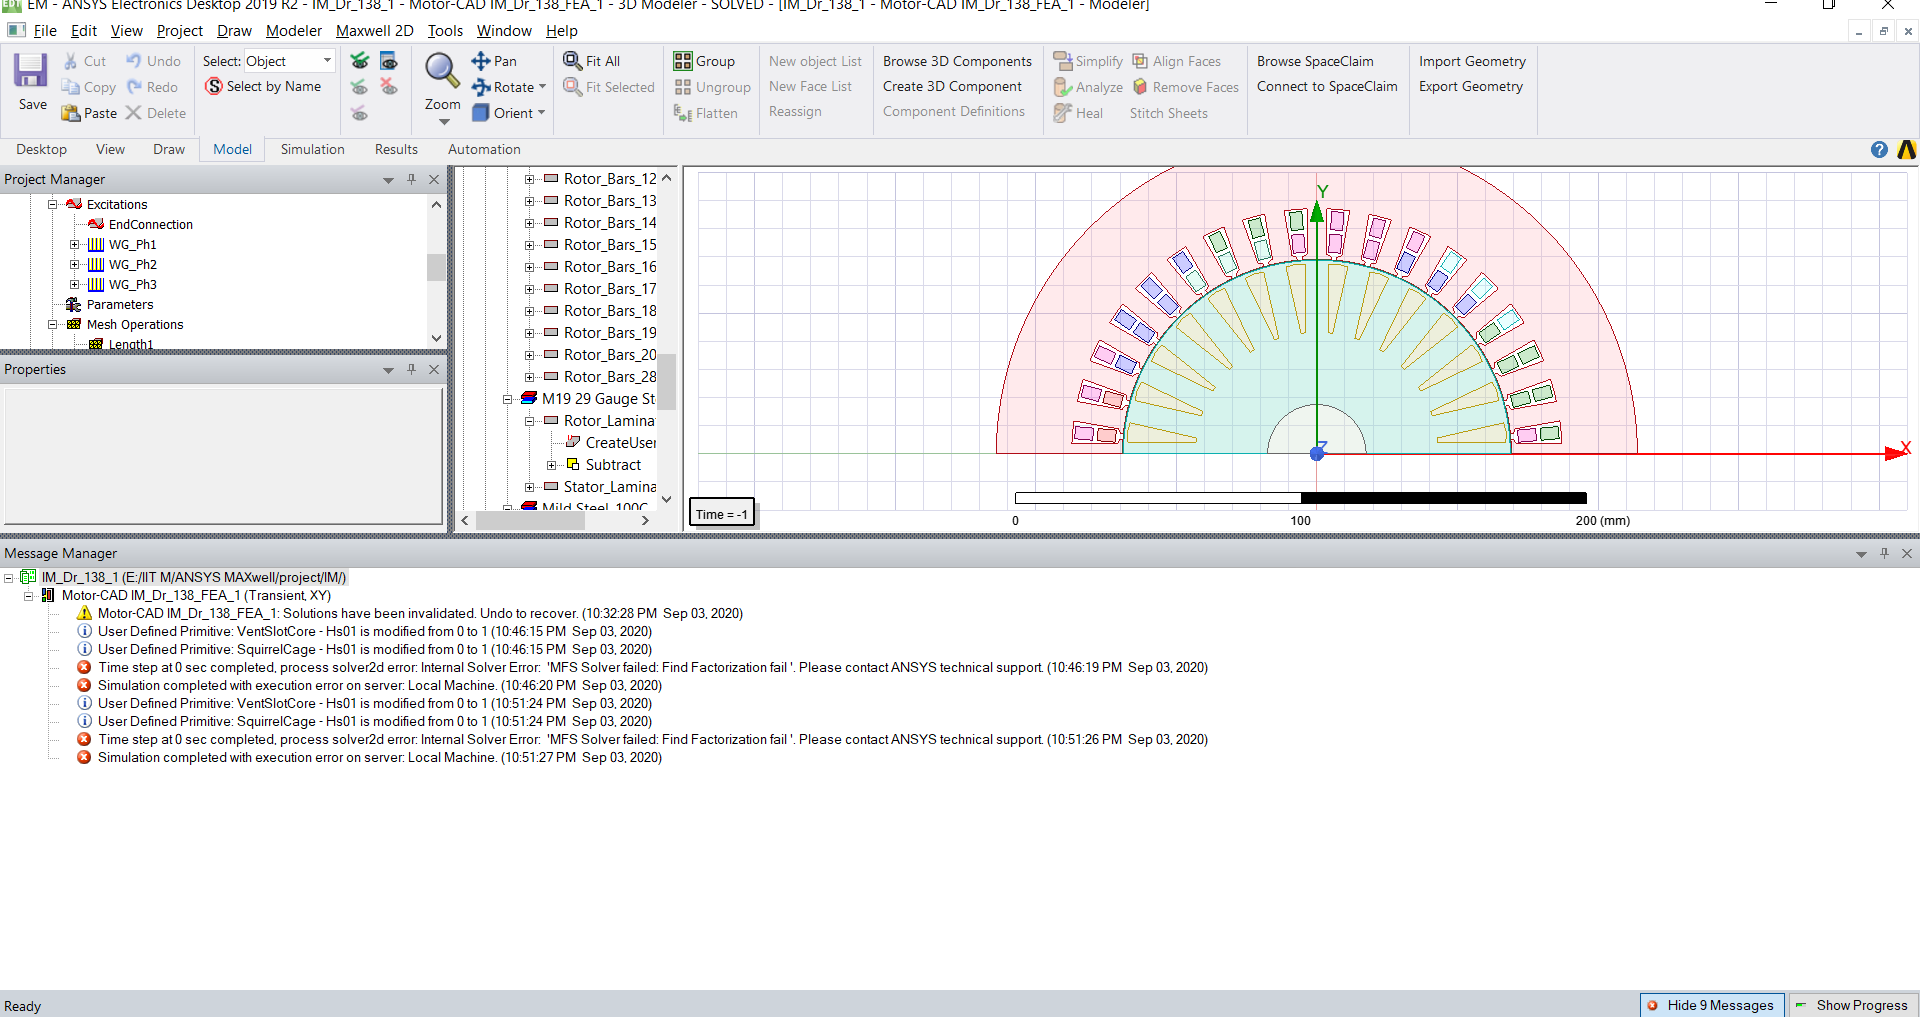This screenshot has width=1920, height=1017.
Task: Expand the WG_Ph3 tree node
Action: (74, 284)
